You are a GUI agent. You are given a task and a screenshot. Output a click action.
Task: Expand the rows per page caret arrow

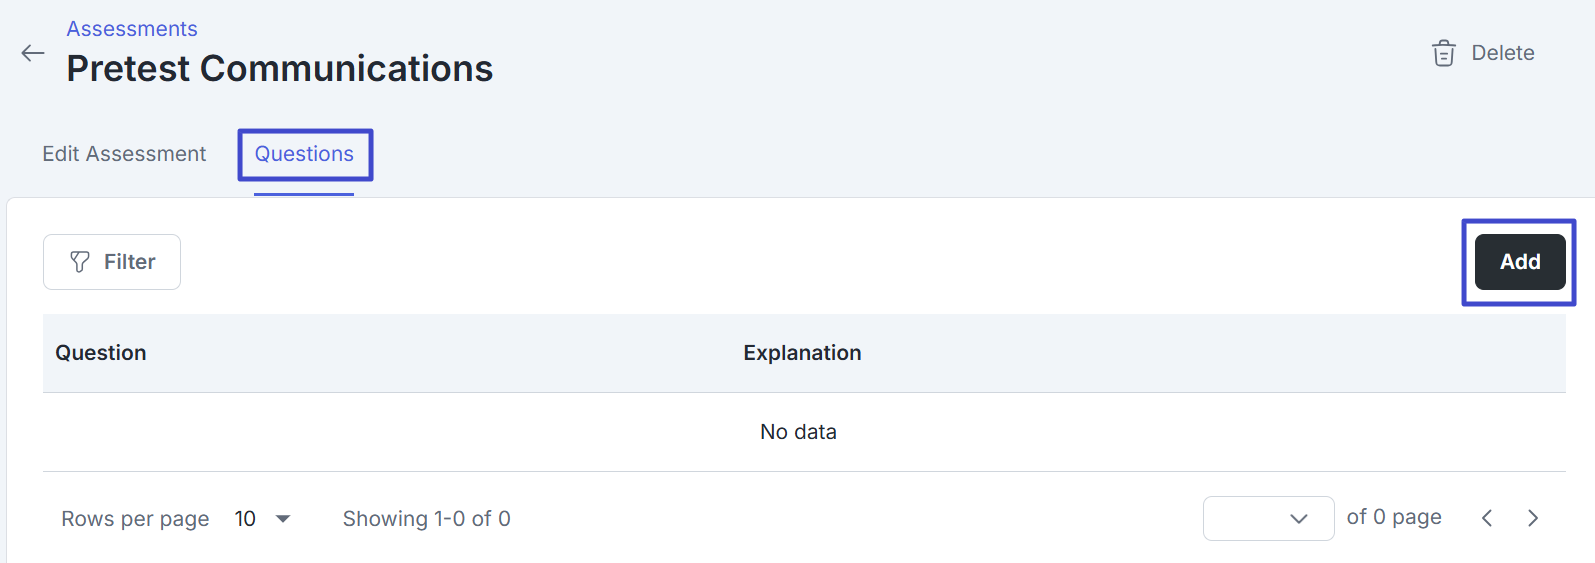coord(283,519)
